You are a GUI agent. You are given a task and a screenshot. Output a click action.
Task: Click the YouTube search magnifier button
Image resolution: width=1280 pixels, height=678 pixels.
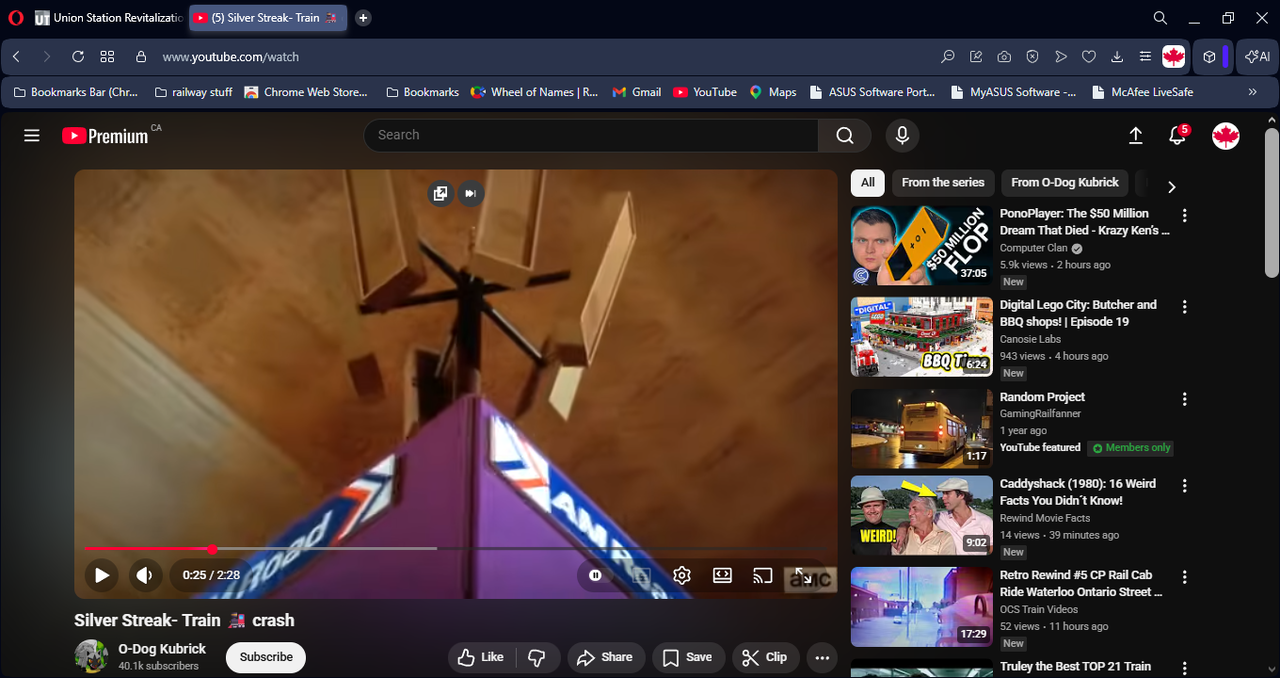(845, 135)
